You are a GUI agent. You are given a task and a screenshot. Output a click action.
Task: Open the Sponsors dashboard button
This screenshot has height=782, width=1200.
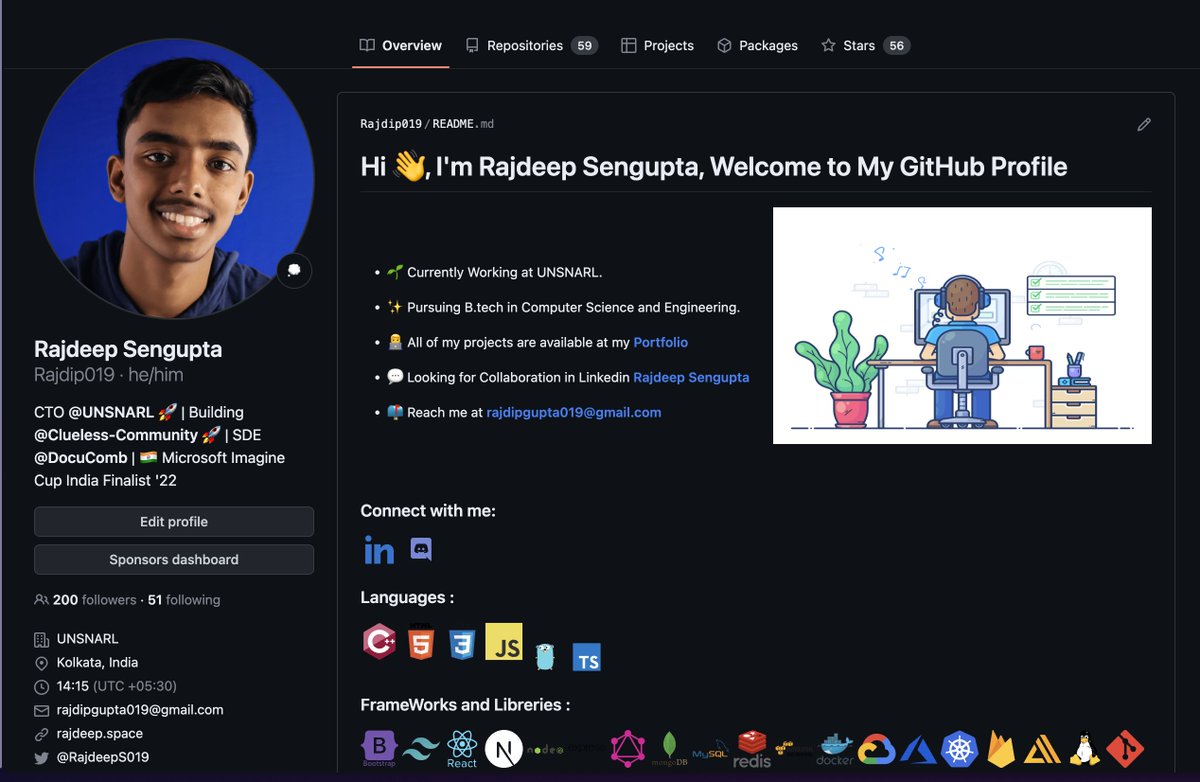pos(174,559)
